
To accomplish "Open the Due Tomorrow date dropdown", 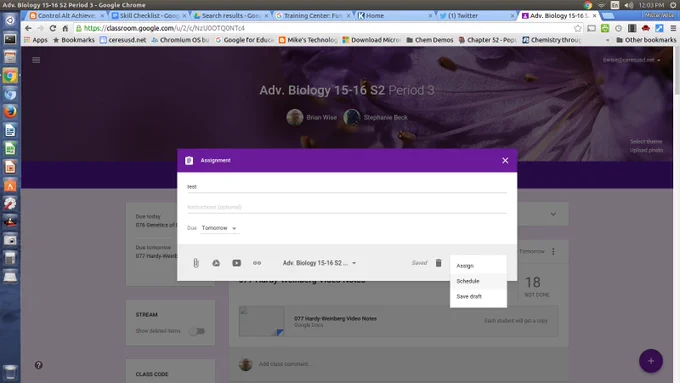I will tap(219, 228).
